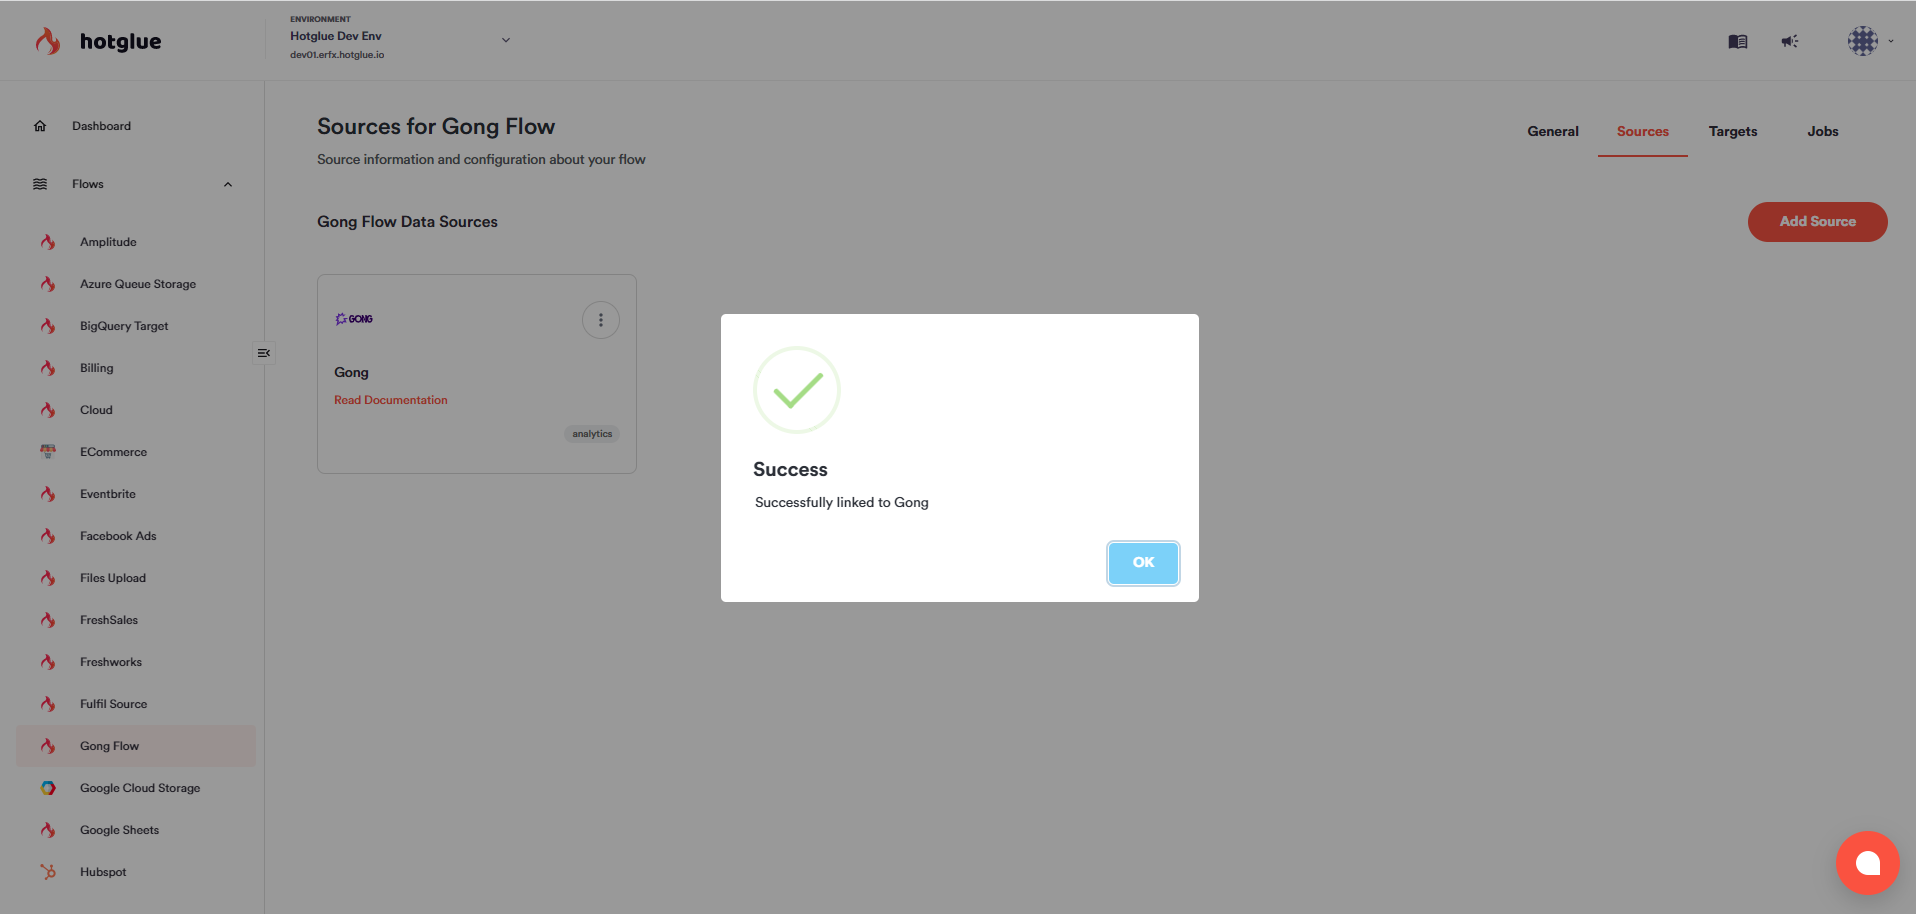The width and height of the screenshot is (1916, 914).
Task: Switch to the Targets tab
Action: click(1733, 131)
